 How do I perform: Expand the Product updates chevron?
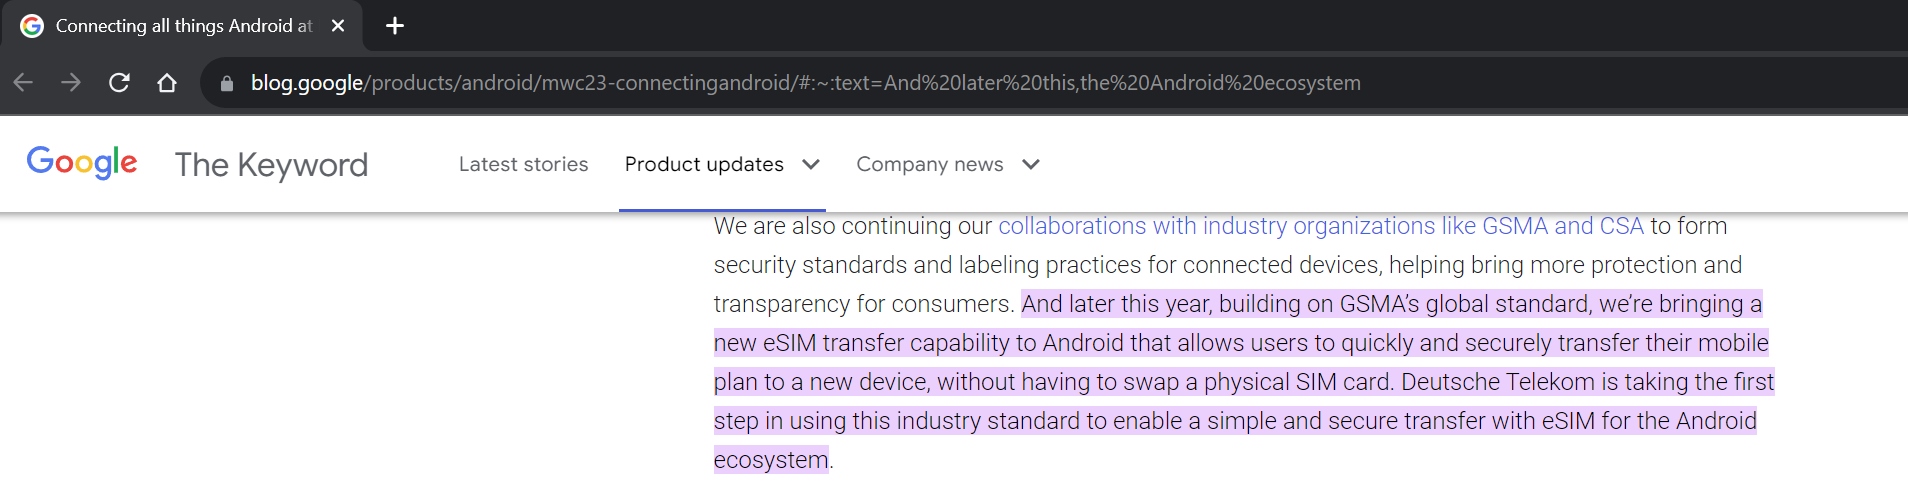811,164
